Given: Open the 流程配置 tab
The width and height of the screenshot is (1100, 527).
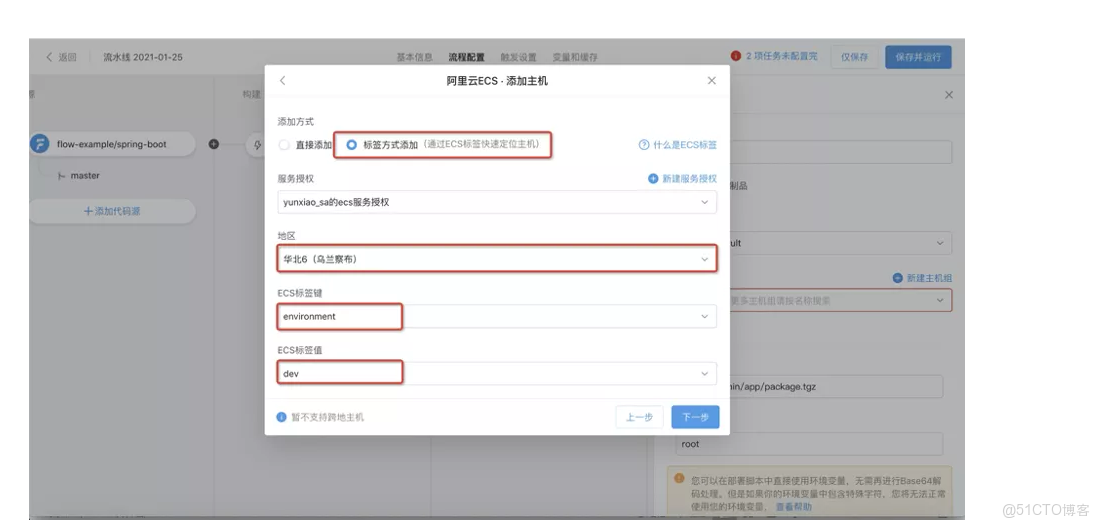Looking at the screenshot, I should click(467, 58).
